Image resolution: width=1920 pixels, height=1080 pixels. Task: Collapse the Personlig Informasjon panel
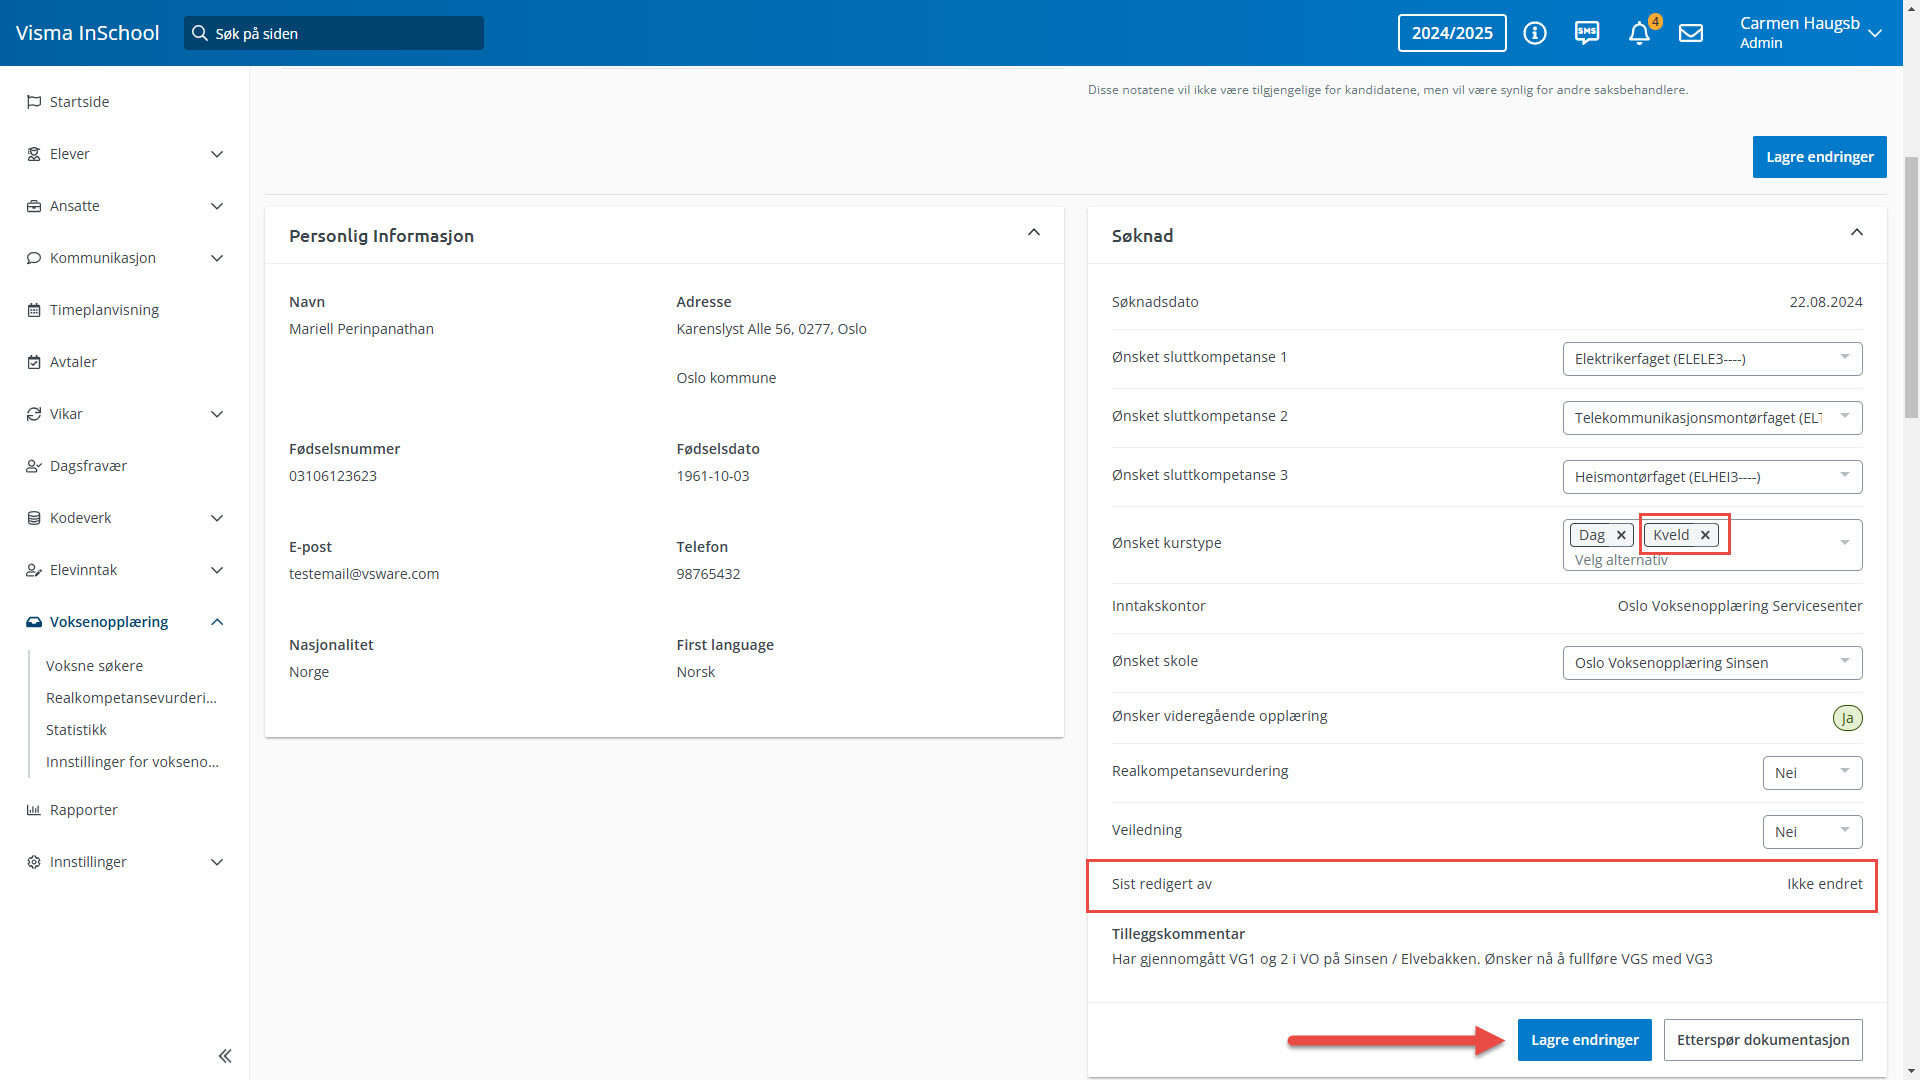coord(1034,233)
